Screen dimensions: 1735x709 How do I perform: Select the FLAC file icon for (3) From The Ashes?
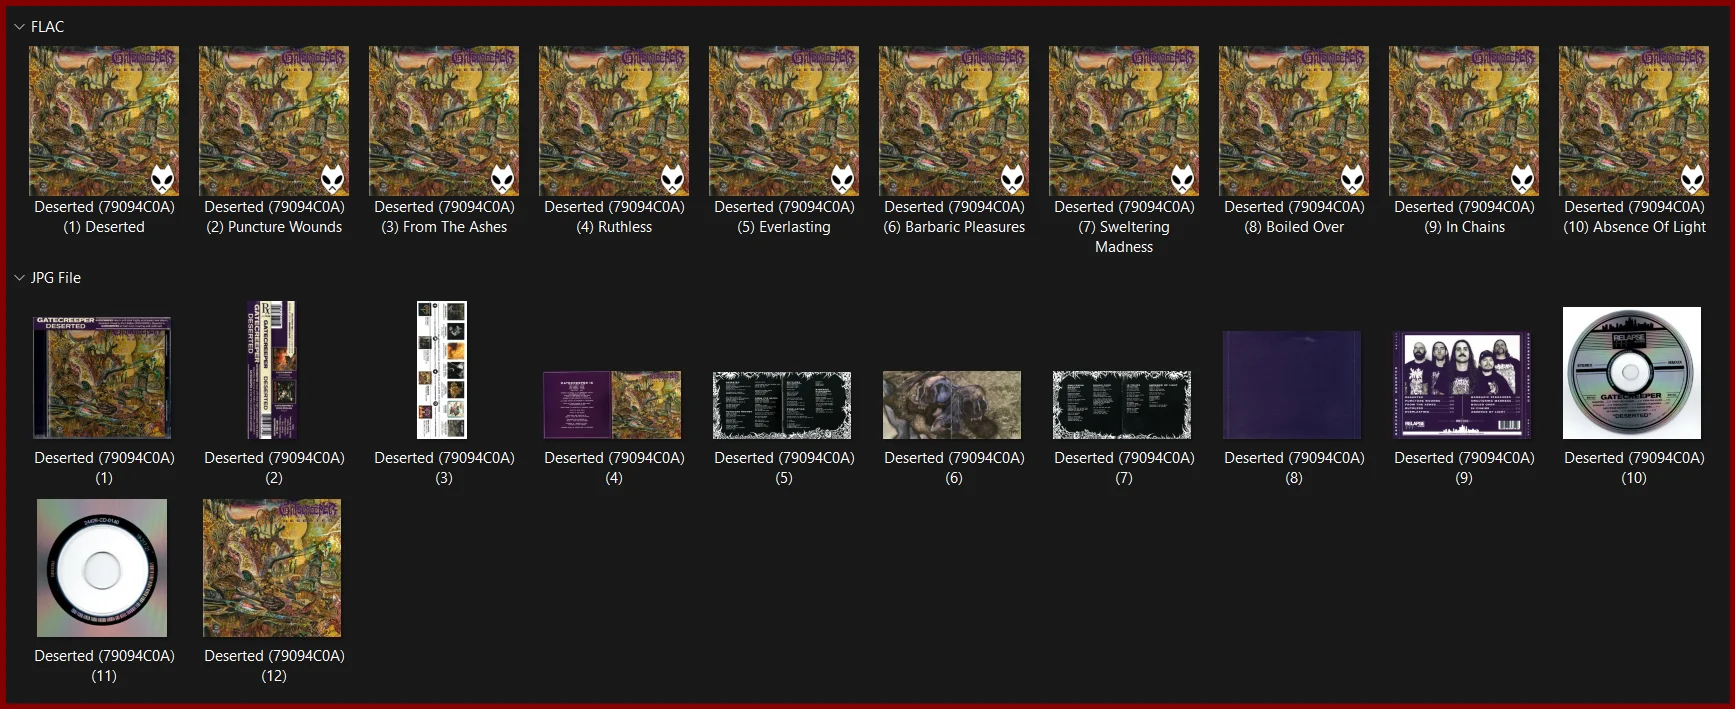coord(444,120)
